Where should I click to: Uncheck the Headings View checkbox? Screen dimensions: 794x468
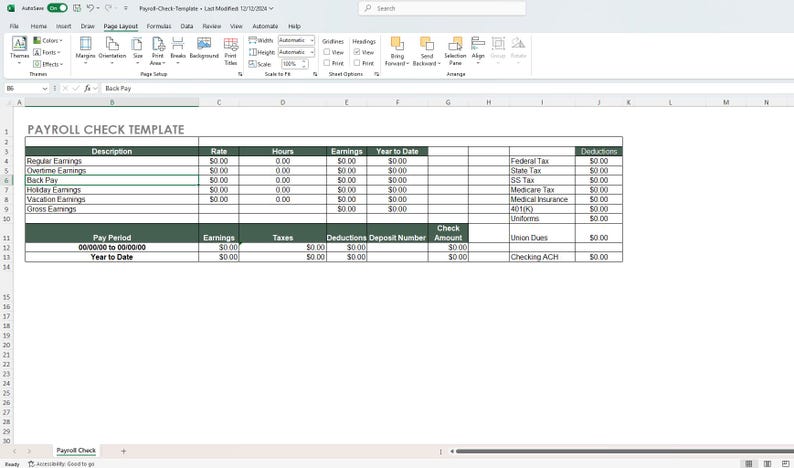tap(357, 52)
